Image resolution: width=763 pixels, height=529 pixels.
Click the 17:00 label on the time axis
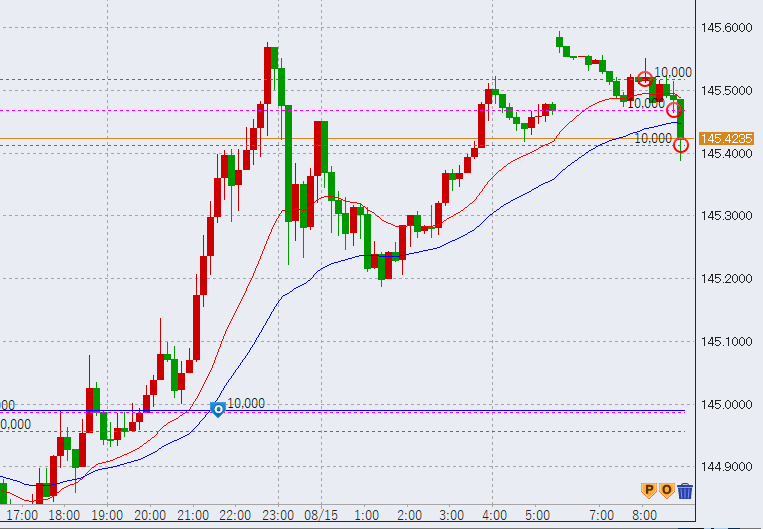[21, 515]
